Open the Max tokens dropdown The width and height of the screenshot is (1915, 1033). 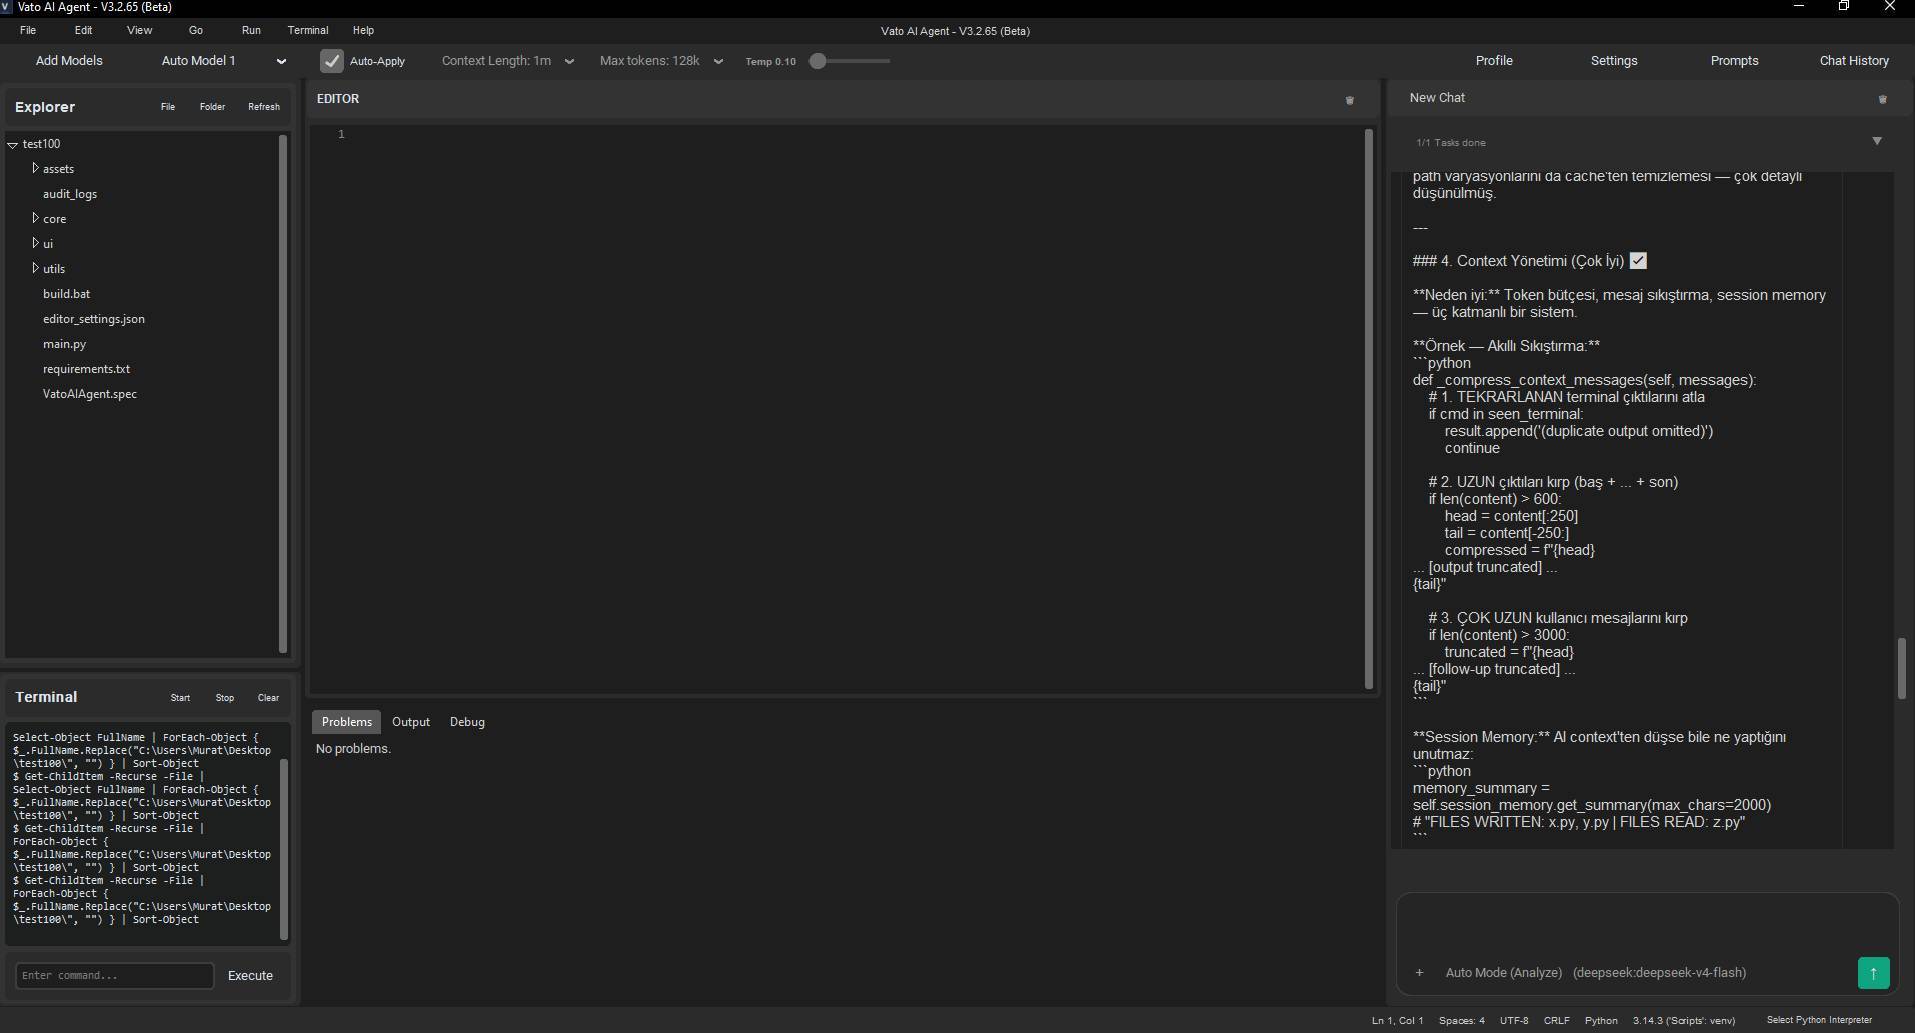pos(661,61)
